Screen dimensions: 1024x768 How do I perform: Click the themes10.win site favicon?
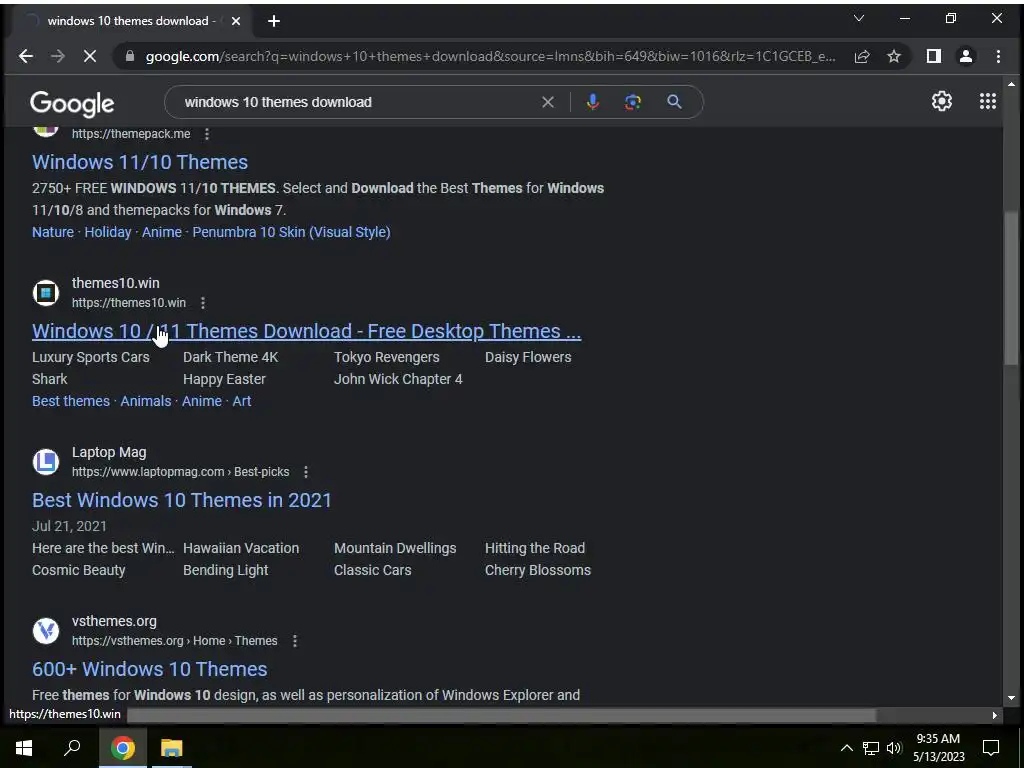(x=46, y=293)
